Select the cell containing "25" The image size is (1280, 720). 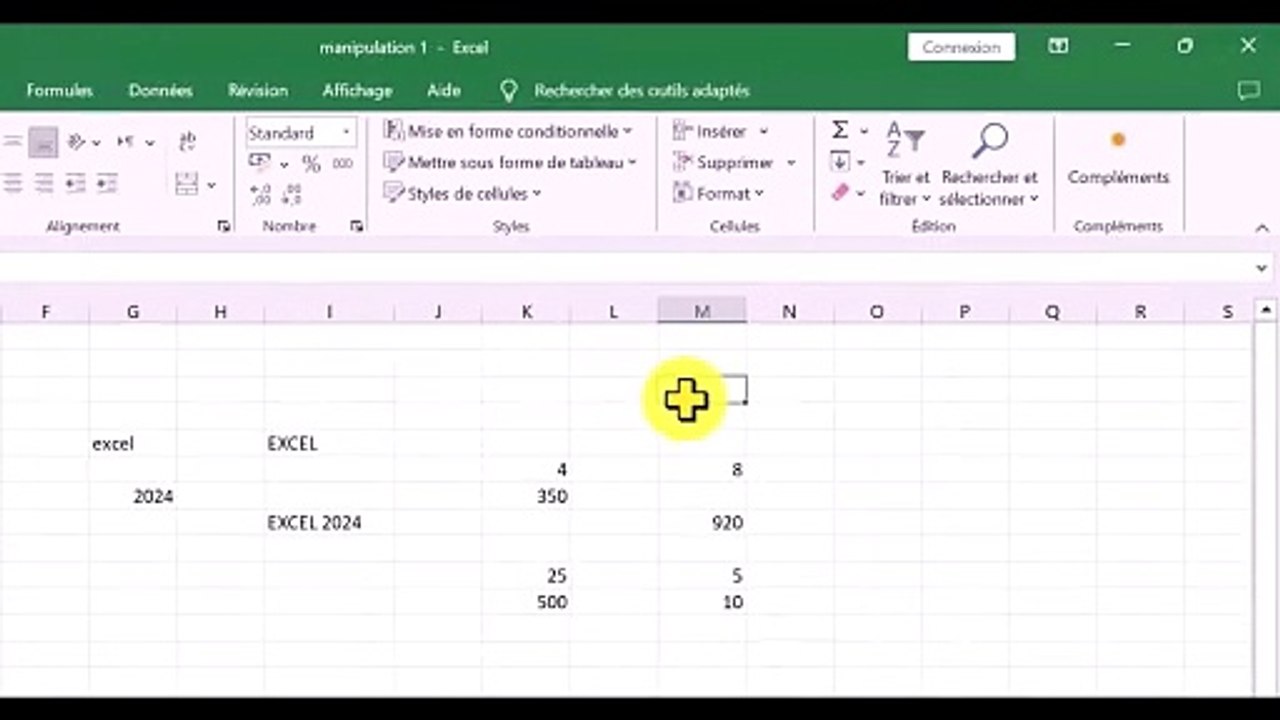(526, 575)
